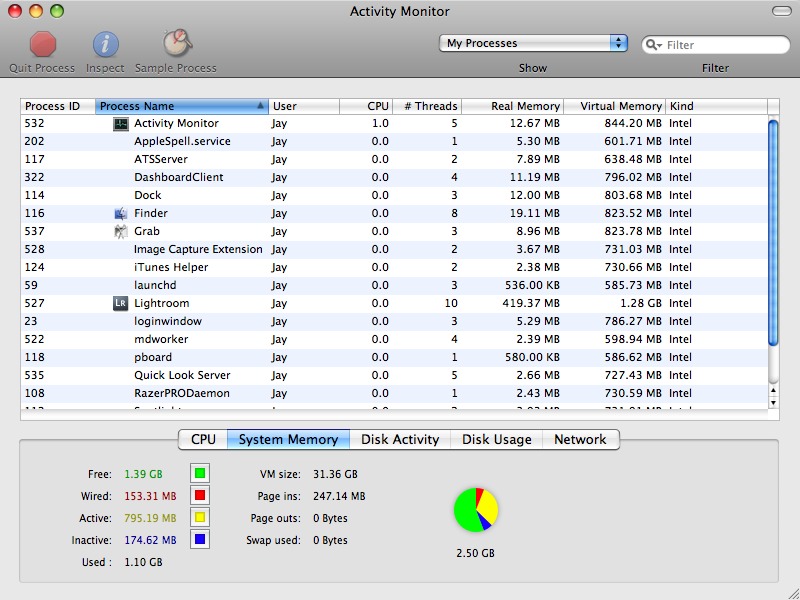Select the iTunes Helper process
This screenshot has height=600, width=800.
click(394, 267)
